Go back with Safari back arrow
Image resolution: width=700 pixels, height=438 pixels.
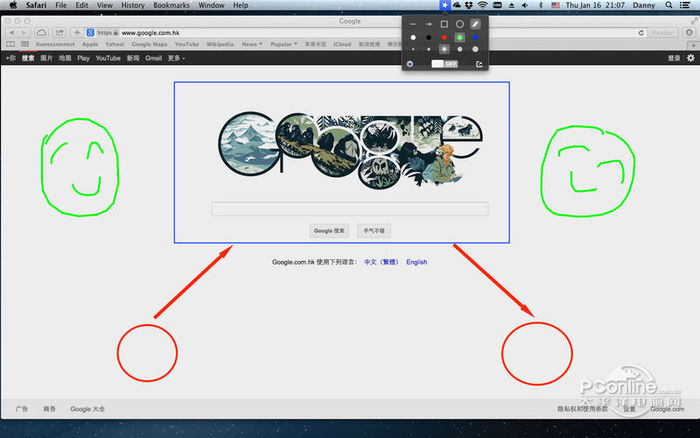coord(12,33)
